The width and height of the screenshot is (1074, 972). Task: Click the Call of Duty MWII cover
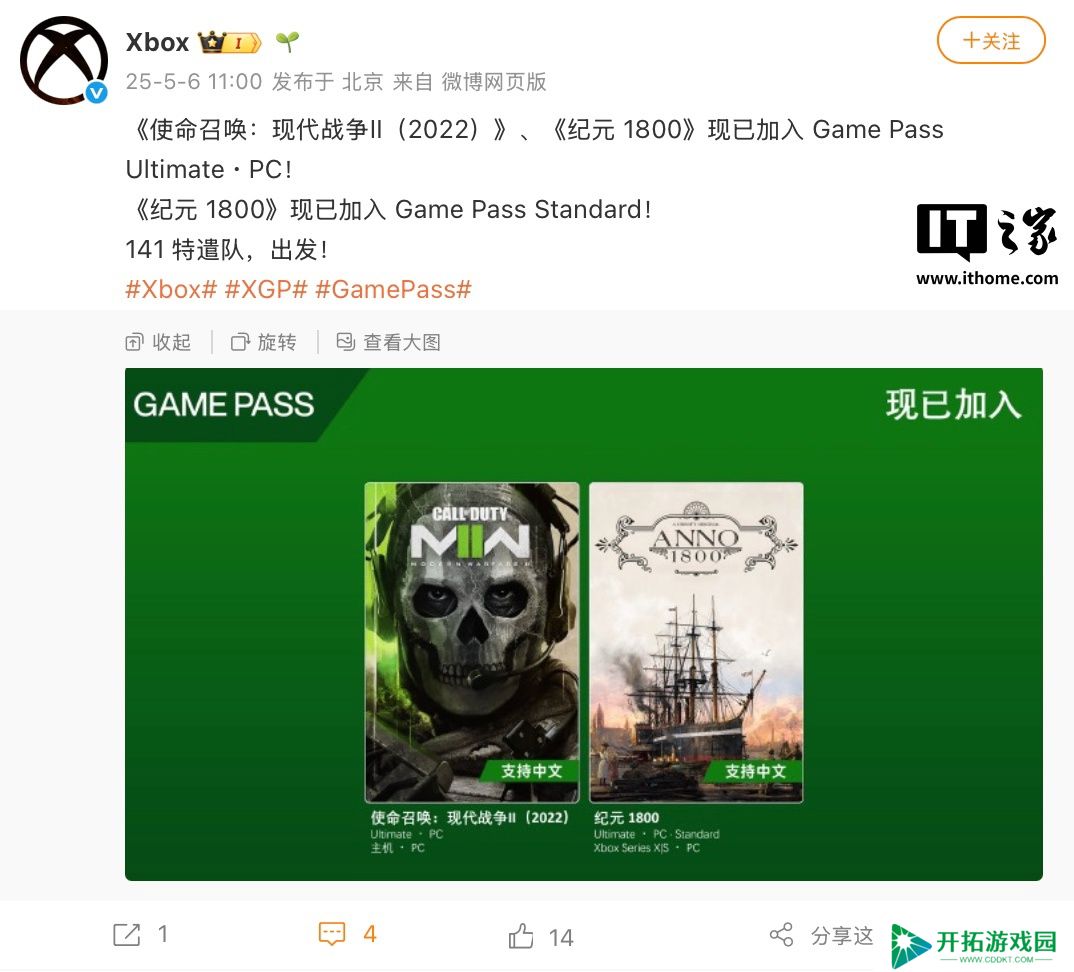(472, 642)
